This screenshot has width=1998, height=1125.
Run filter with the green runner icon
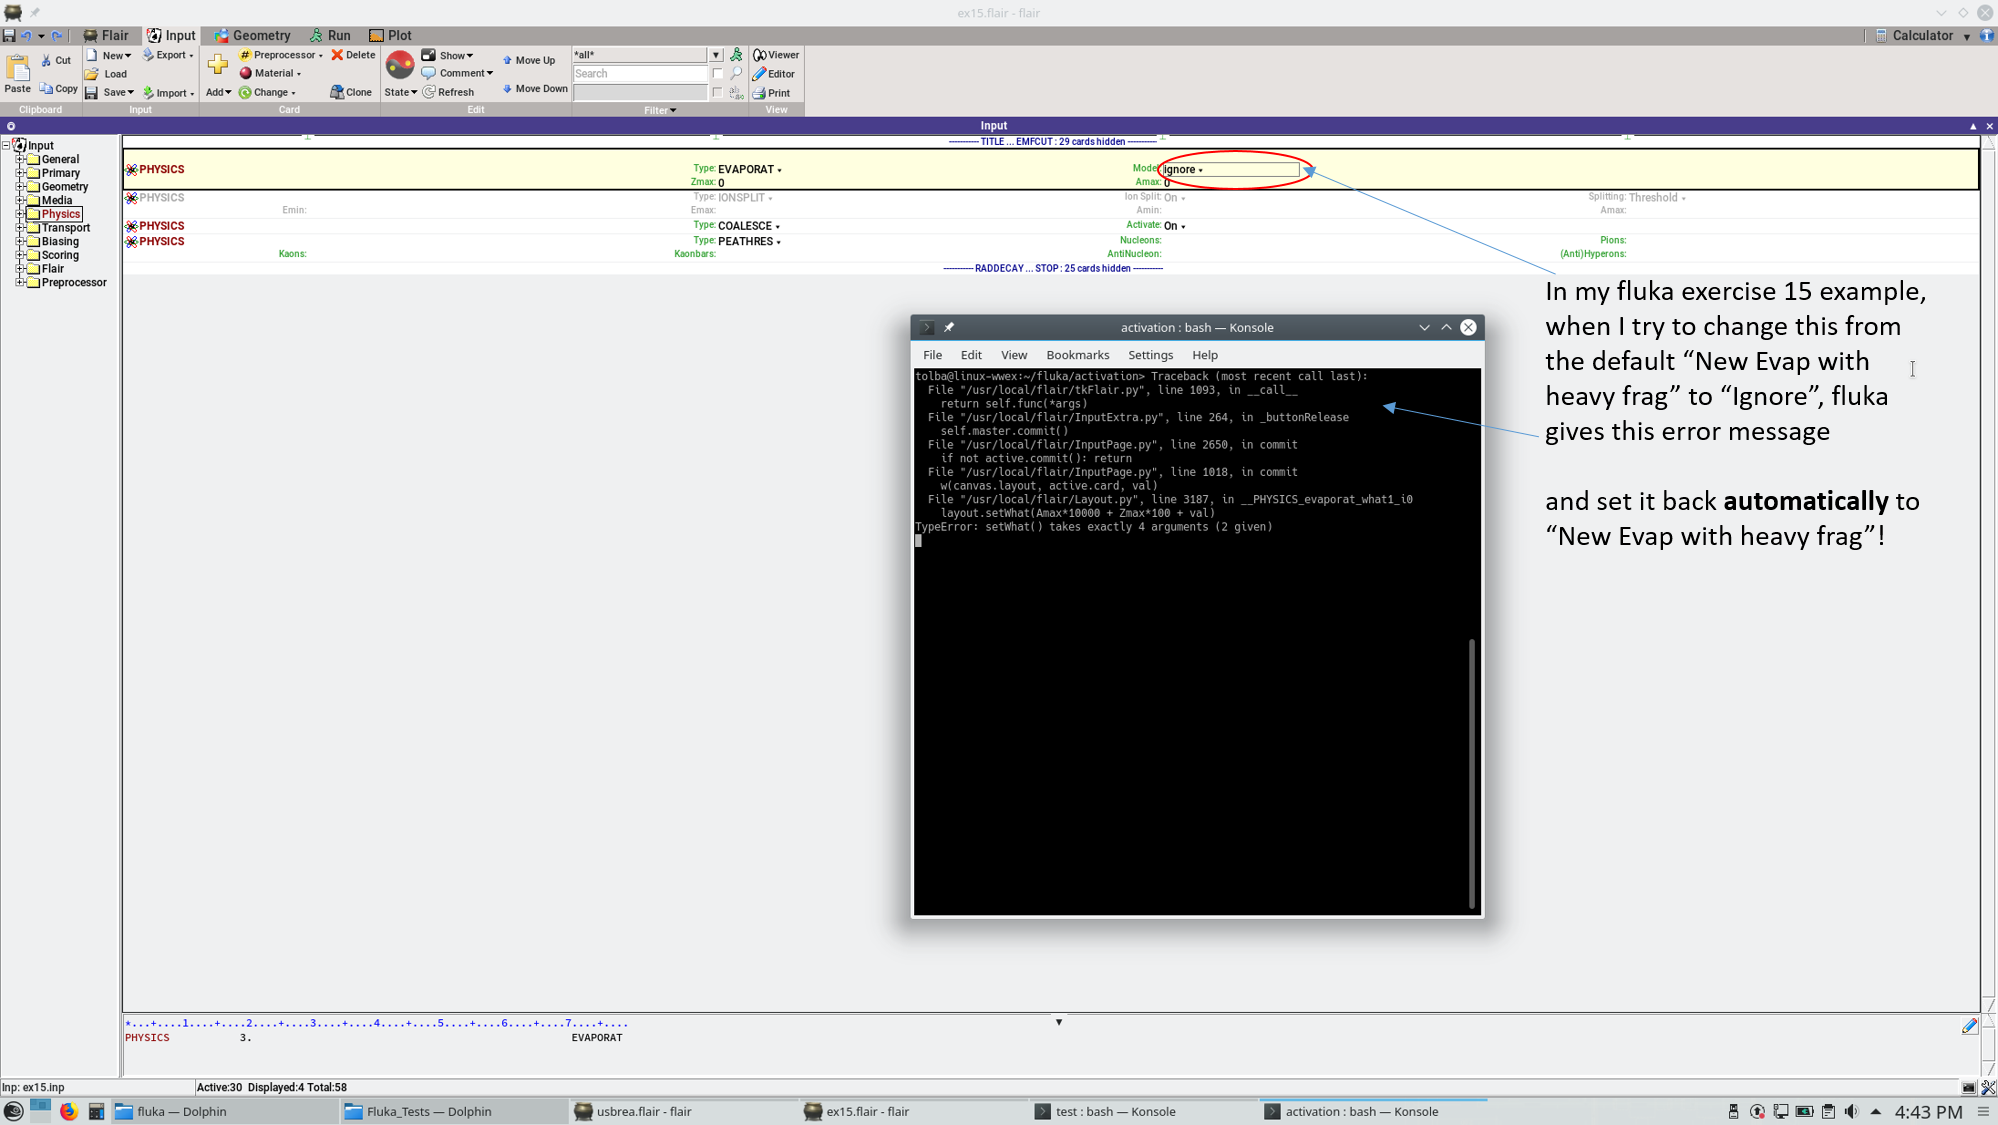pyautogui.click(x=737, y=55)
